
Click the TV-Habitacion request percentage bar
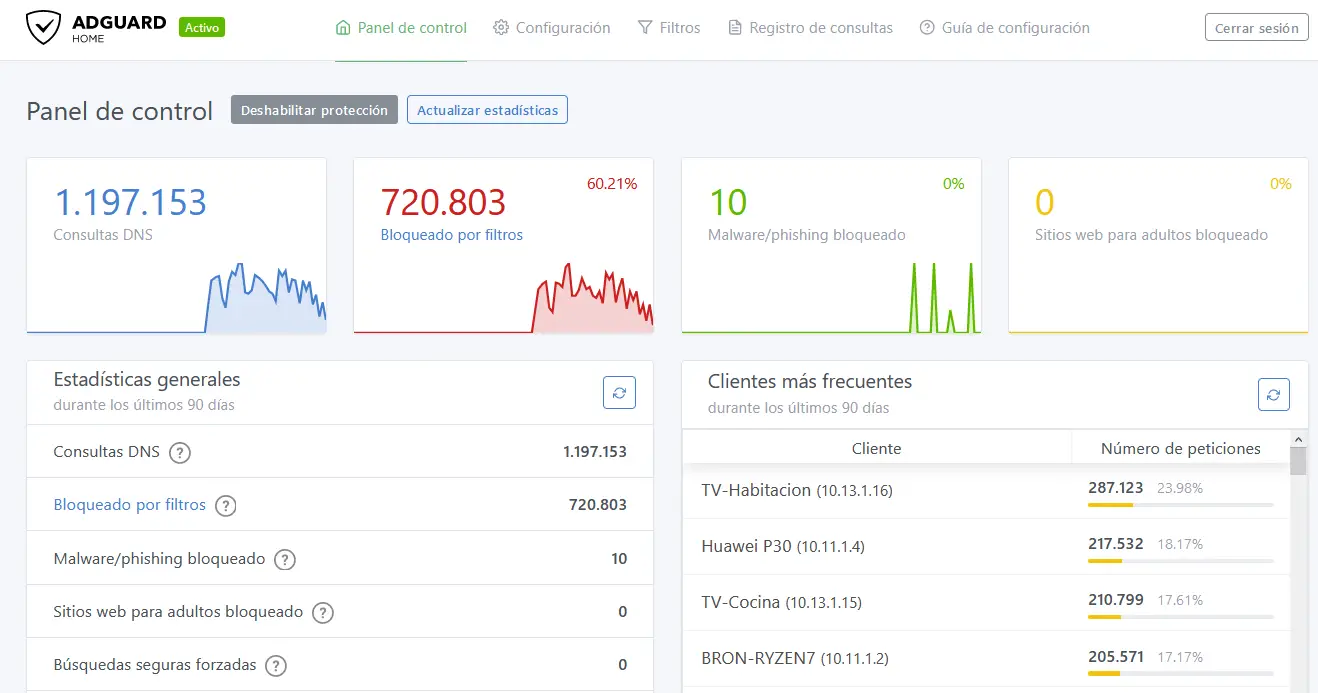(1180, 505)
